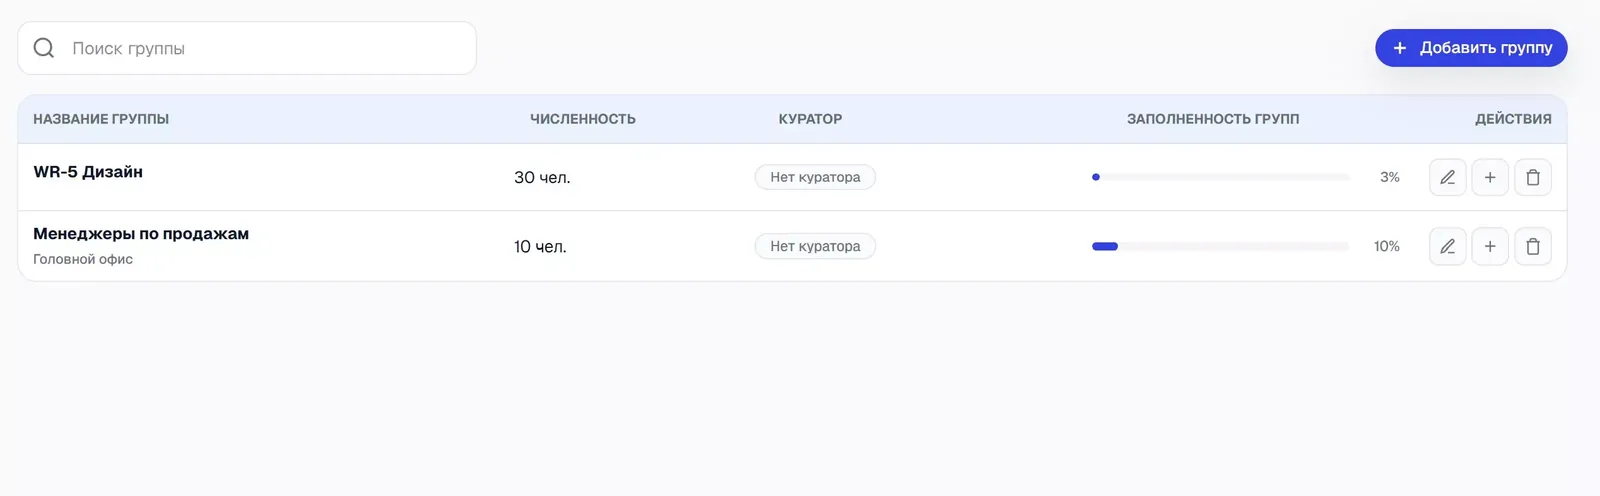Edit the WR-5 Дизайн group (pencil icon)
The height and width of the screenshot is (496, 1600).
coord(1447,177)
